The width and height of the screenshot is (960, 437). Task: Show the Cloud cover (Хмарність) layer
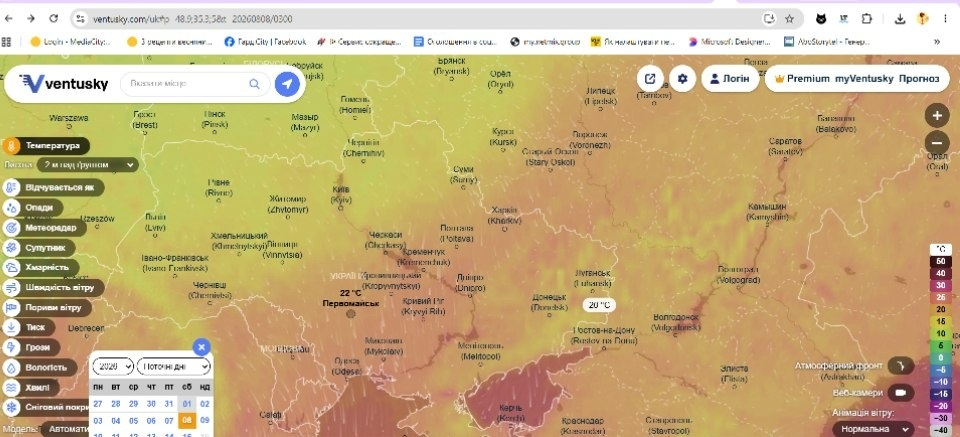(40, 267)
